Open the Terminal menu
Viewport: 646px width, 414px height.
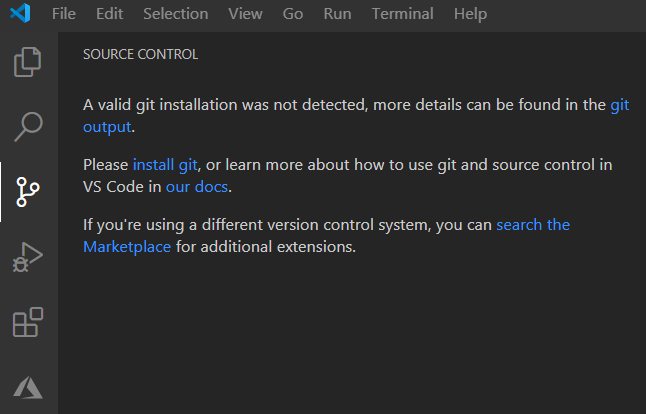(403, 14)
